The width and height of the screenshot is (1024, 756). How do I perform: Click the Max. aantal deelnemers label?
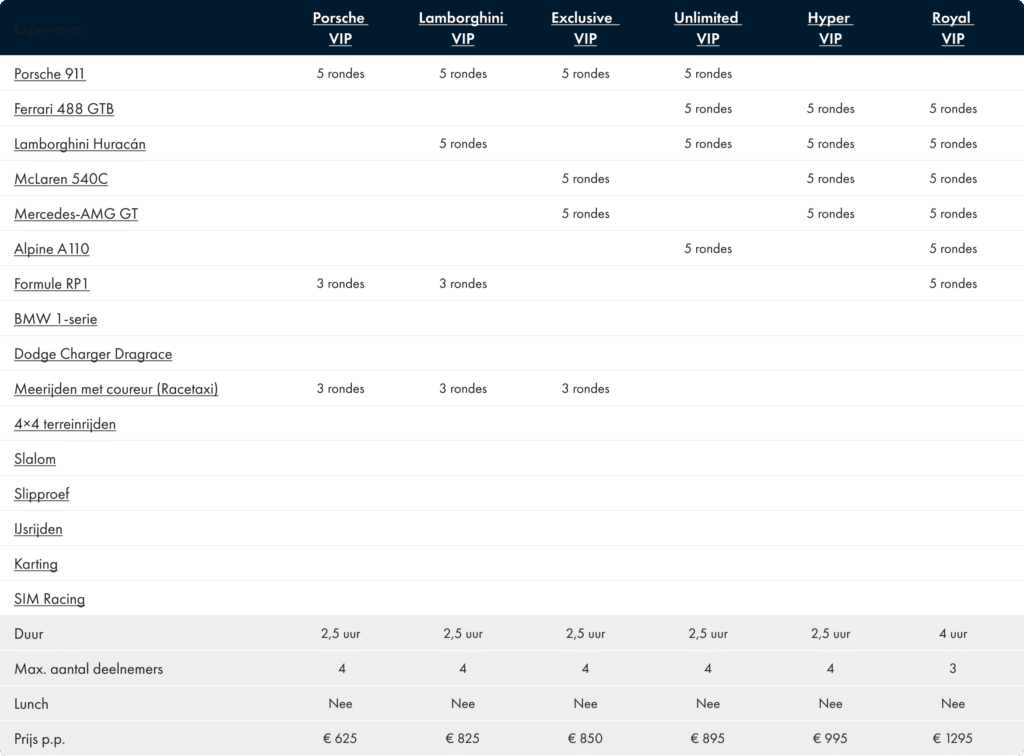click(89, 669)
